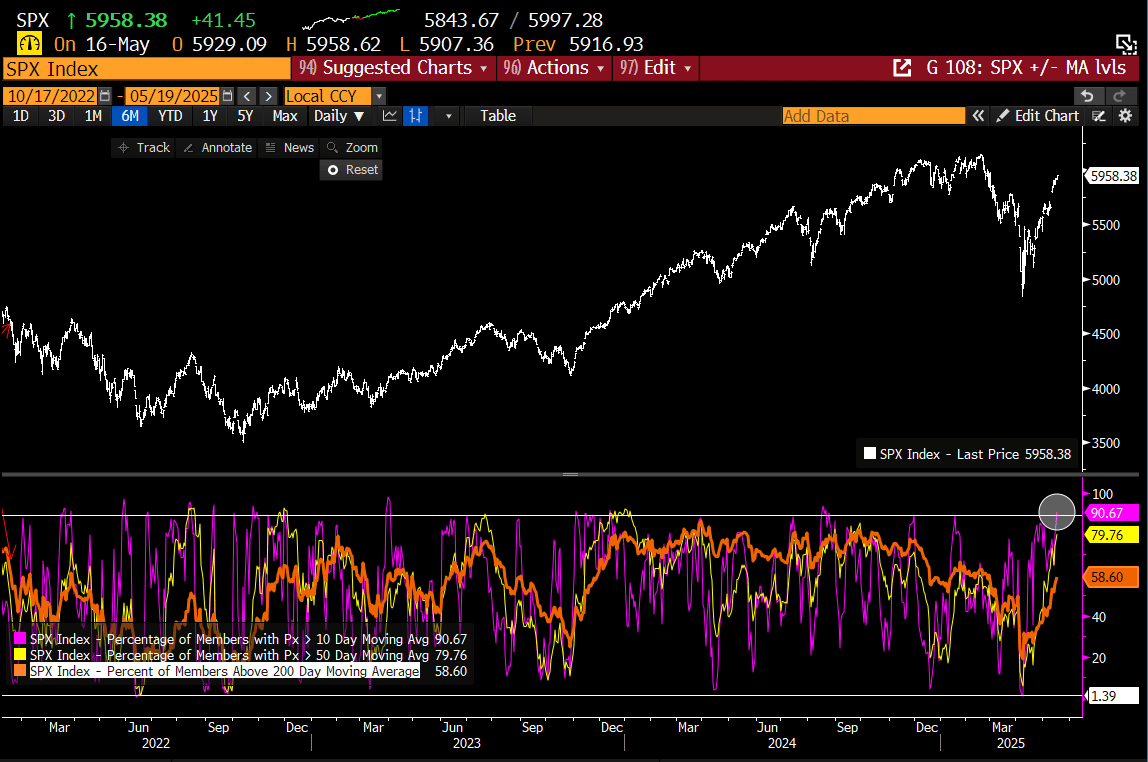The width and height of the screenshot is (1148, 762).
Task: Expand the chart type dropdown arrow
Action: 448,116
